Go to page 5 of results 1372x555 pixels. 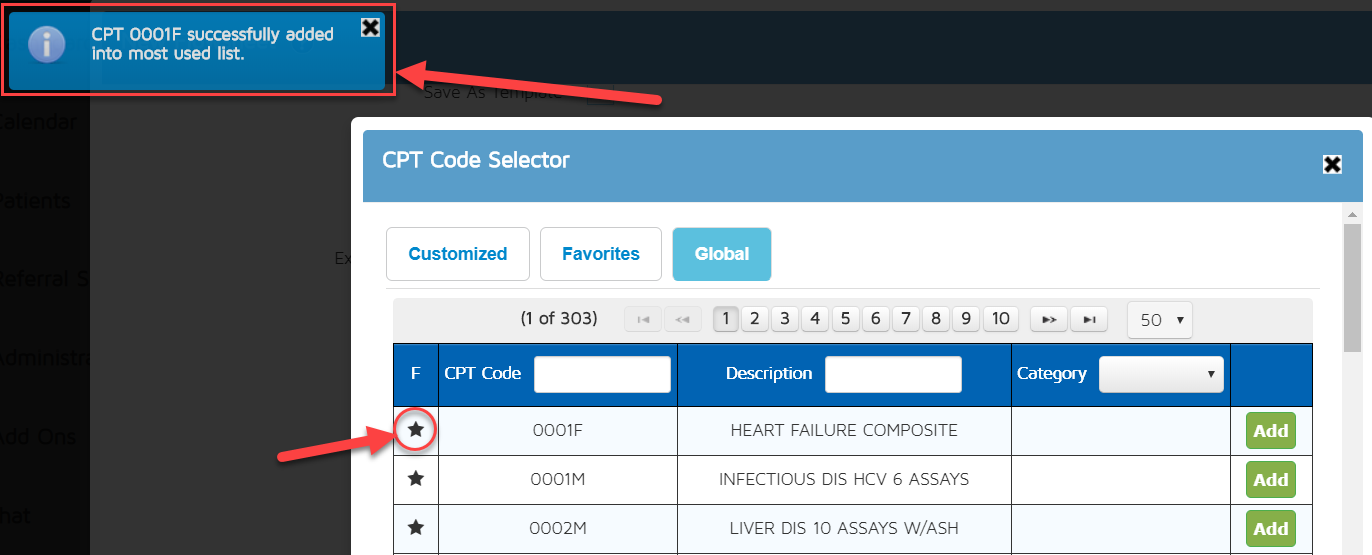point(845,319)
